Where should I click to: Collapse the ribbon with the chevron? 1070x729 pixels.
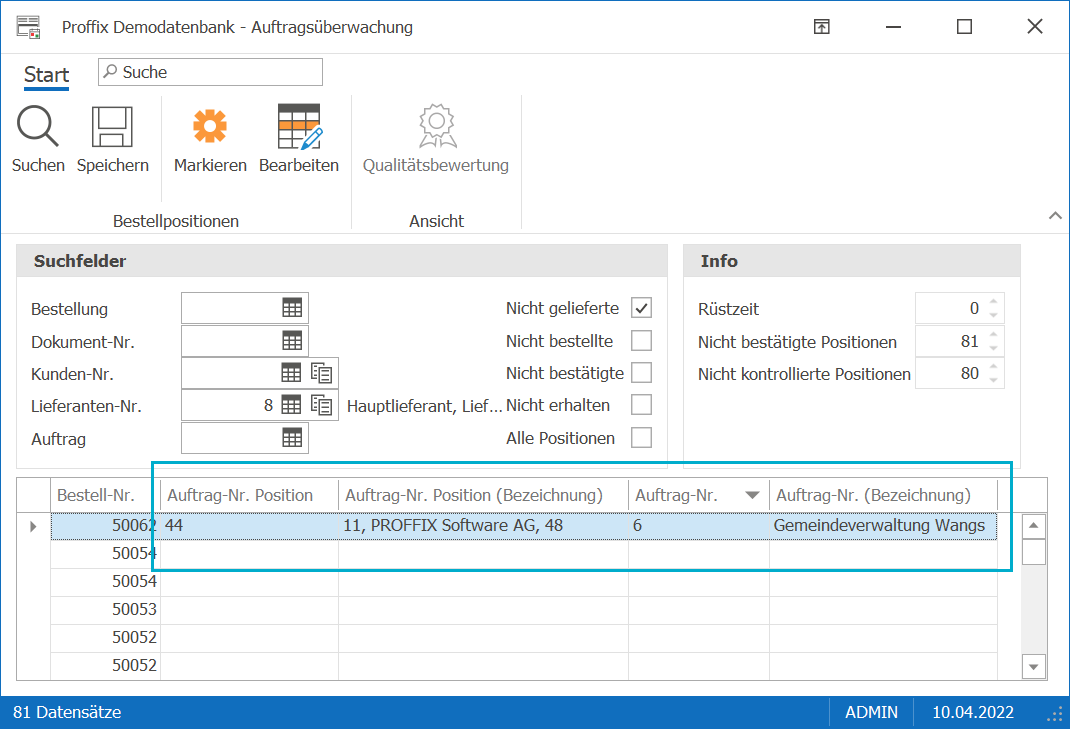(x=1055, y=216)
